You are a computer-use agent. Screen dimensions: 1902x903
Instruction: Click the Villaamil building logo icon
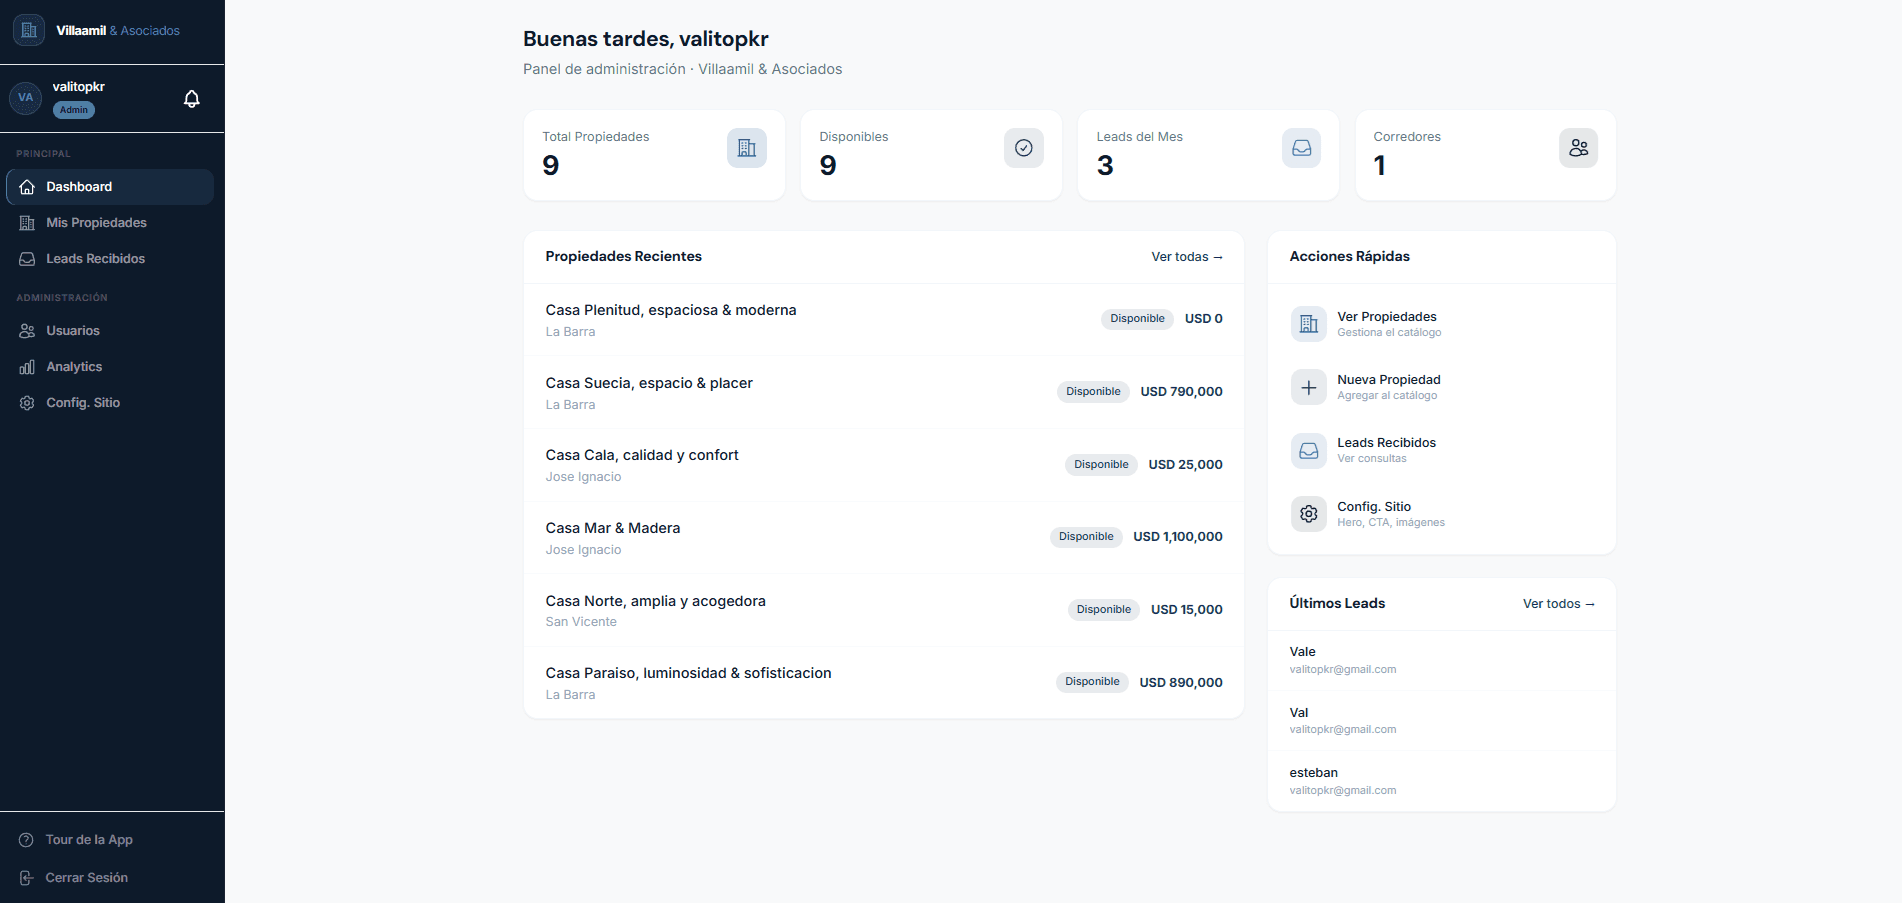tap(29, 30)
